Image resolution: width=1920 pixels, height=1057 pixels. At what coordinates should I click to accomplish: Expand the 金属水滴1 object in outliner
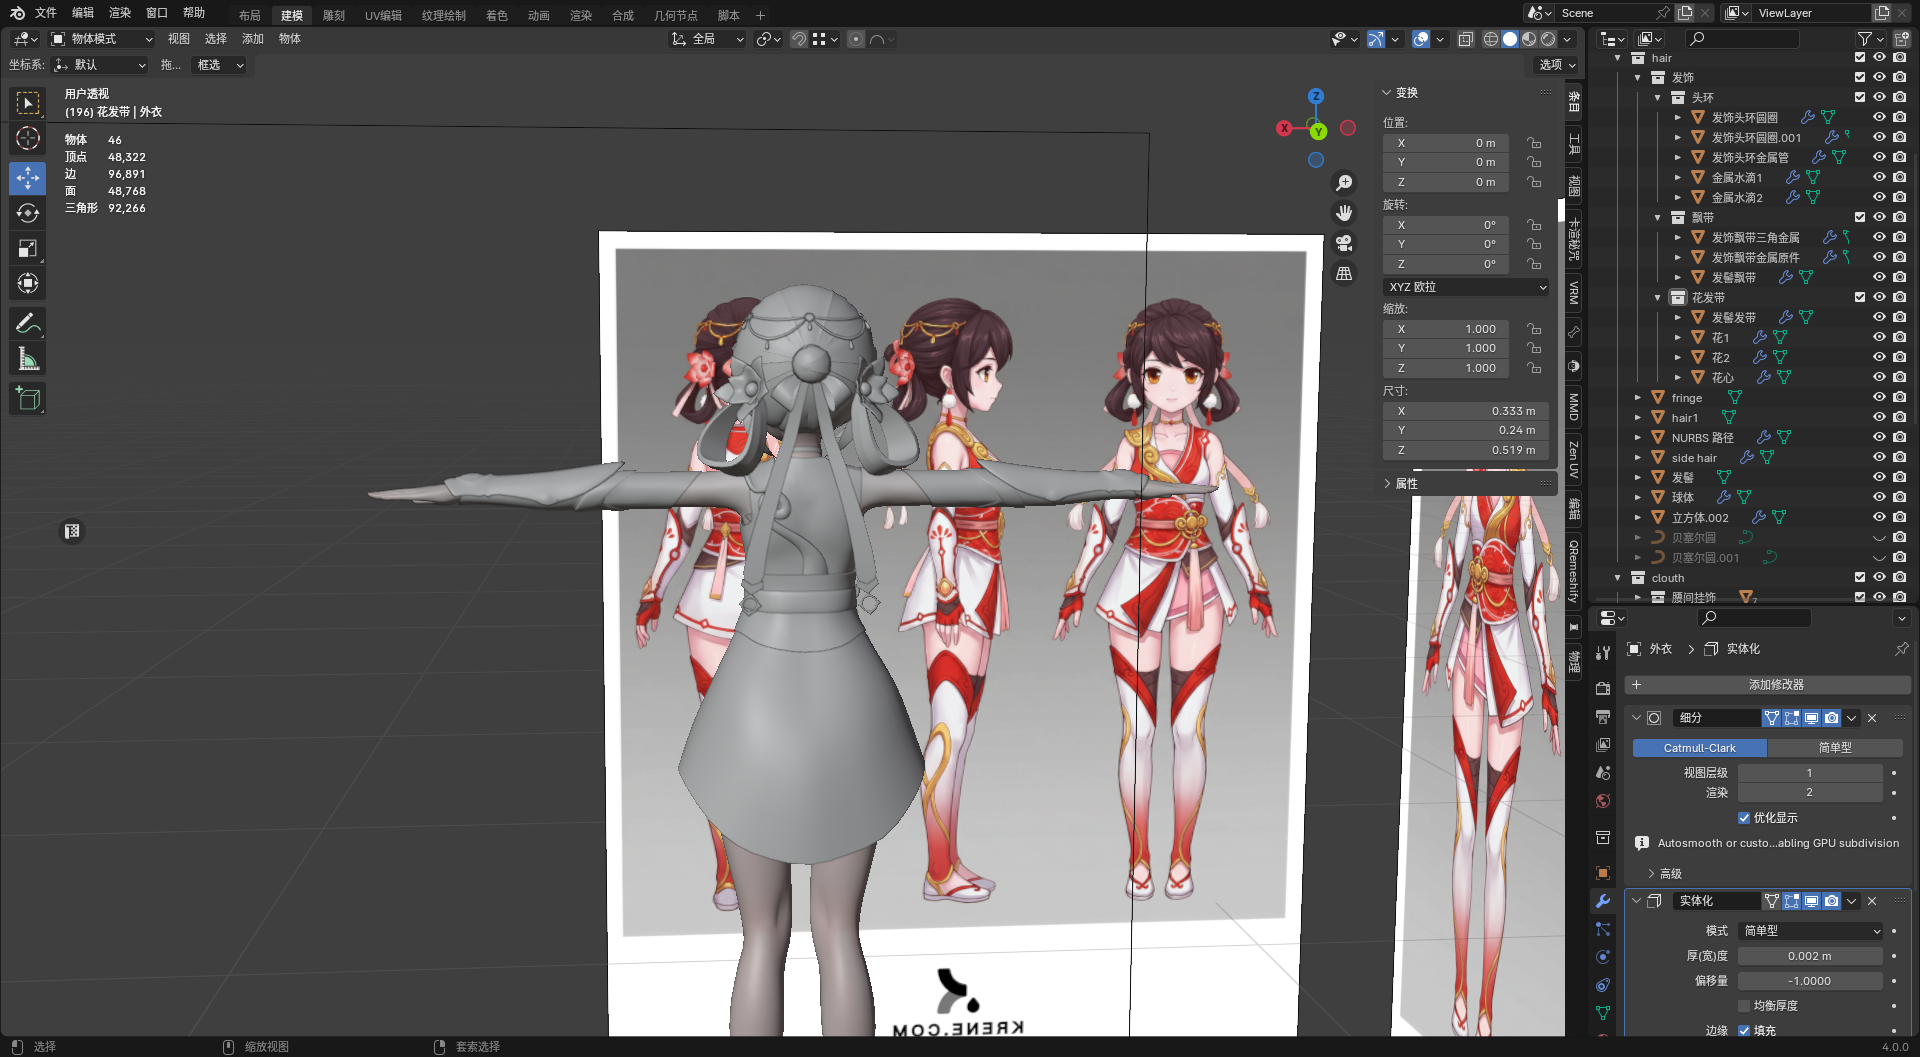[x=1678, y=177]
